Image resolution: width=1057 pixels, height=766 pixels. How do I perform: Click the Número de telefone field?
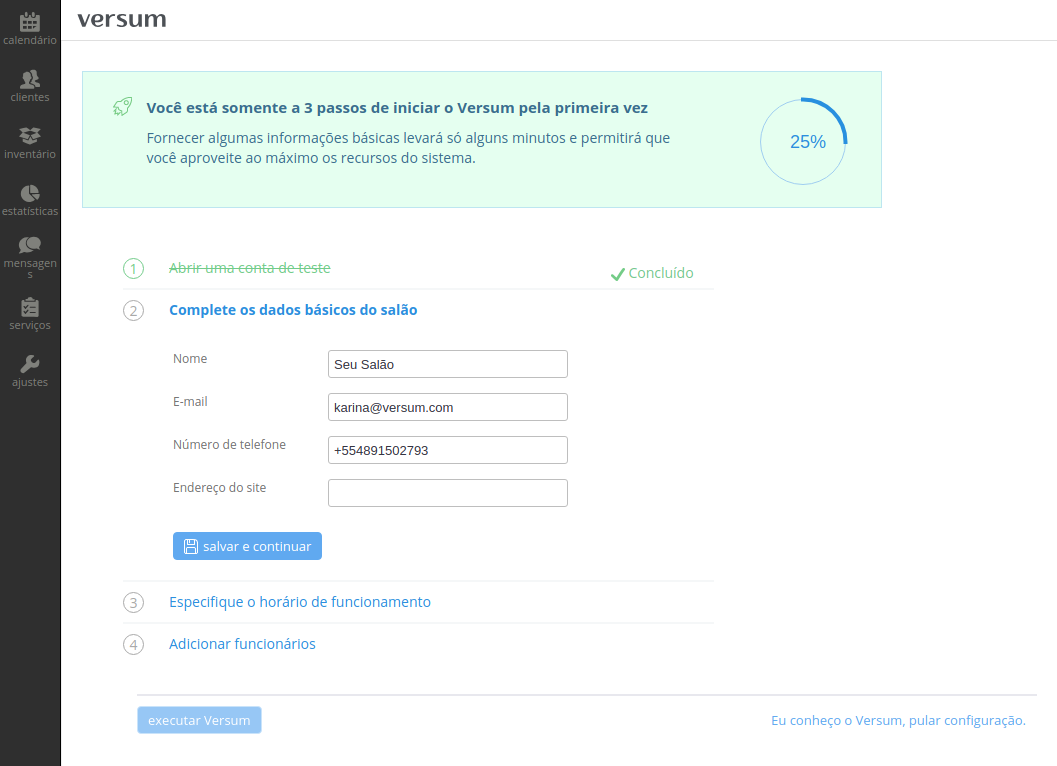pyautogui.click(x=448, y=450)
